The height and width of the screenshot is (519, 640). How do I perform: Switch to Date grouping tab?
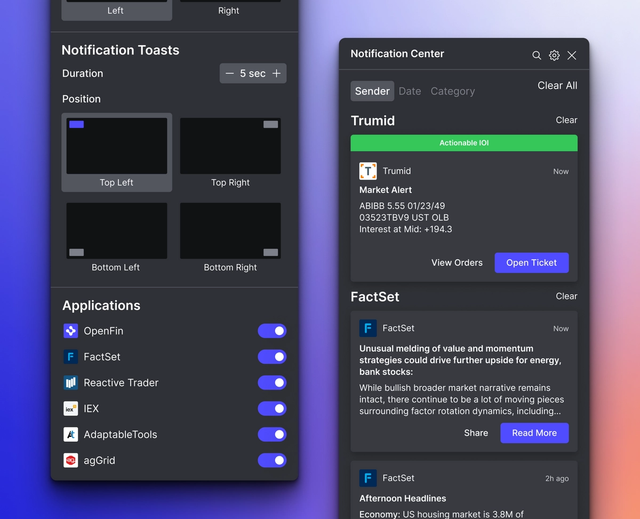[x=410, y=91]
